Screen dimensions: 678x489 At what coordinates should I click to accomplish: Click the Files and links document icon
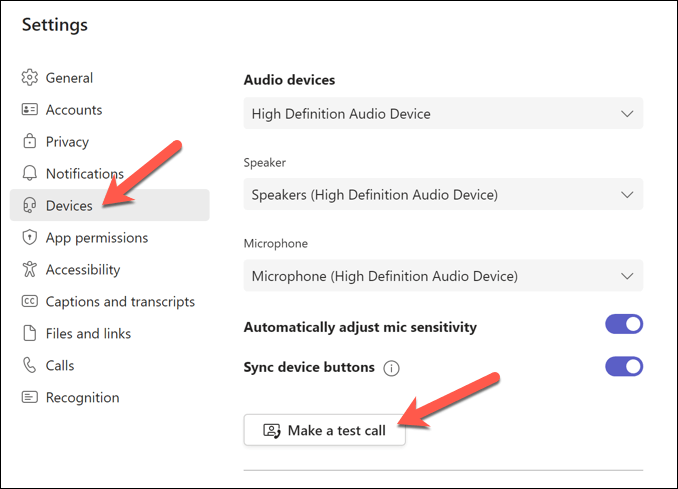29,334
